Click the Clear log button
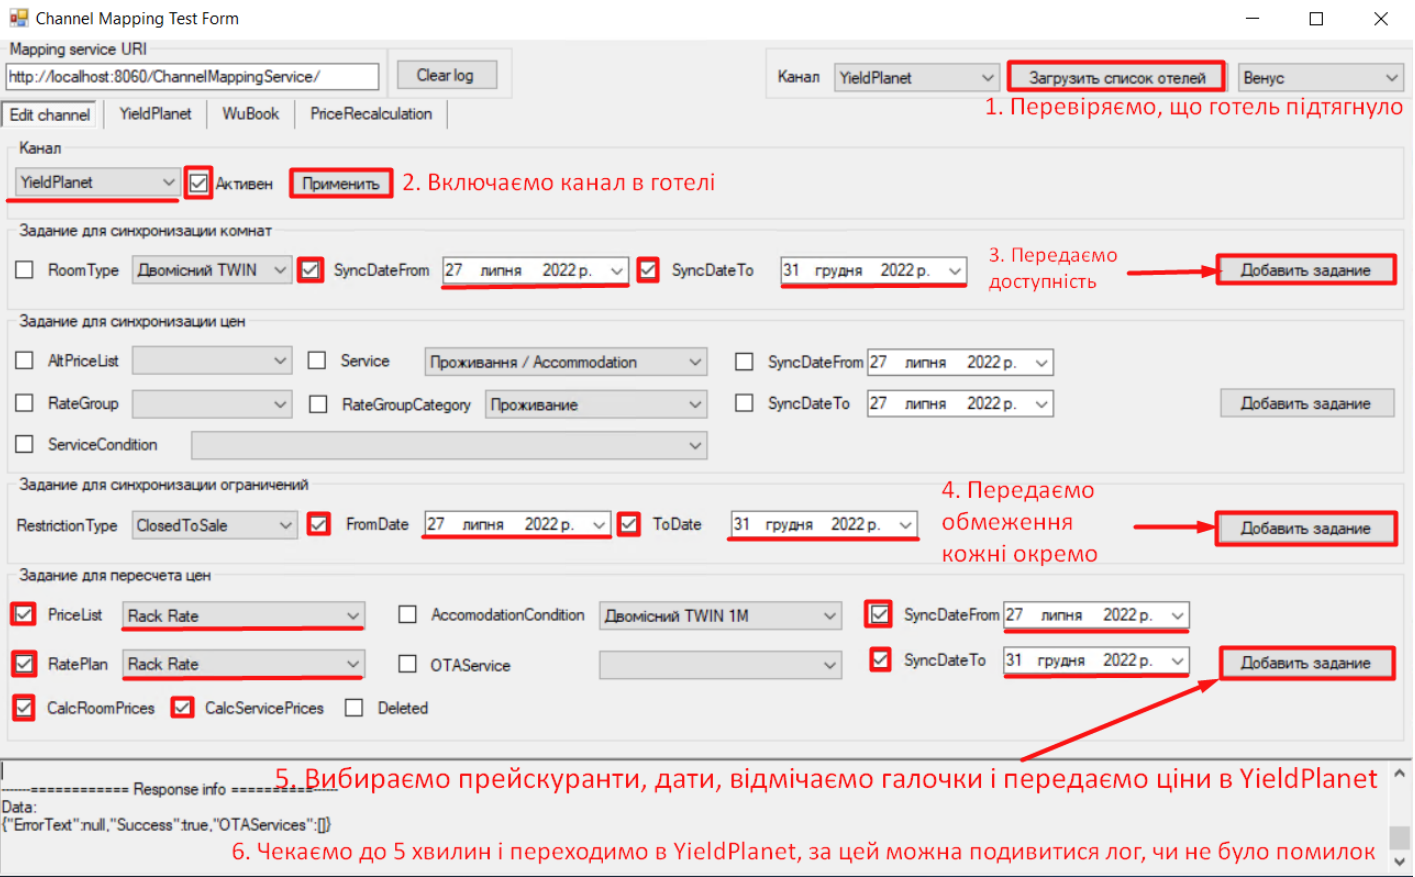The height and width of the screenshot is (877, 1415). tap(445, 75)
